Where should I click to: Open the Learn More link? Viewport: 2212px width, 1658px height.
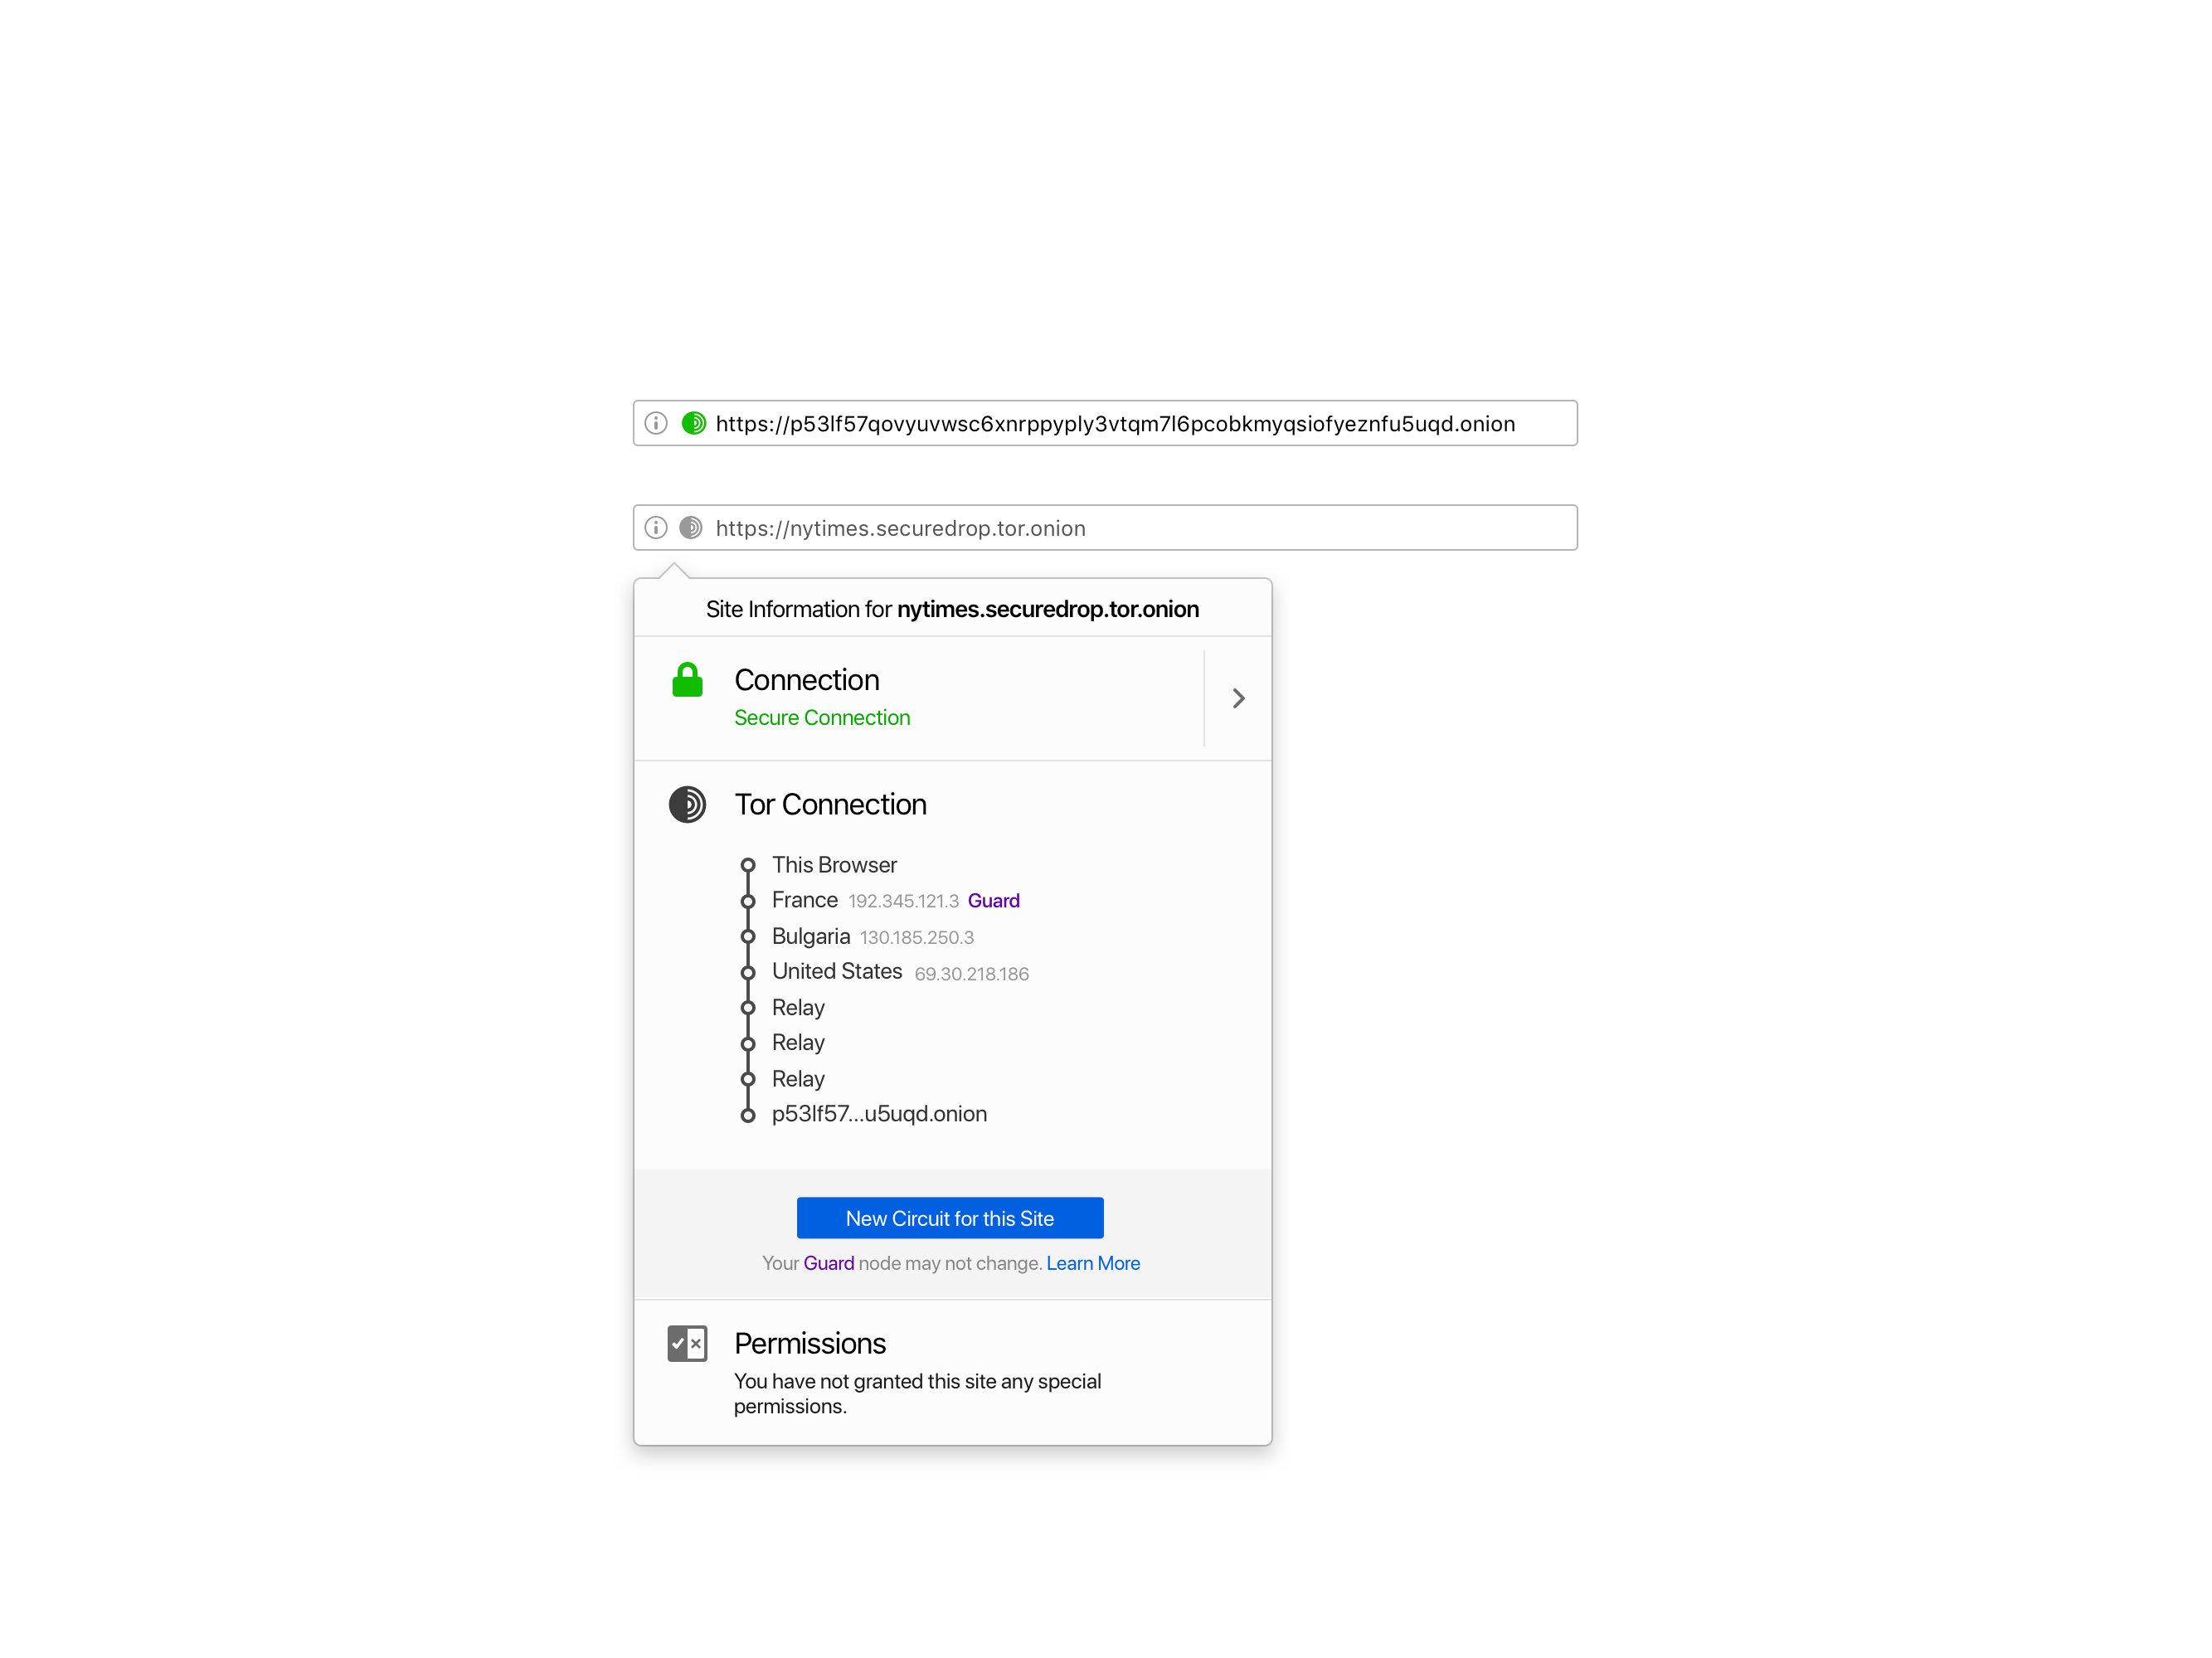coord(1092,1263)
